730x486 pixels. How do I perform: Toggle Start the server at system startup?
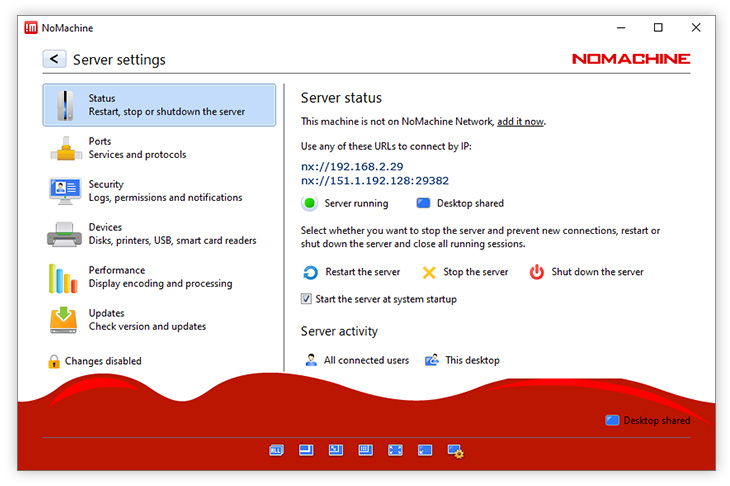pos(307,299)
